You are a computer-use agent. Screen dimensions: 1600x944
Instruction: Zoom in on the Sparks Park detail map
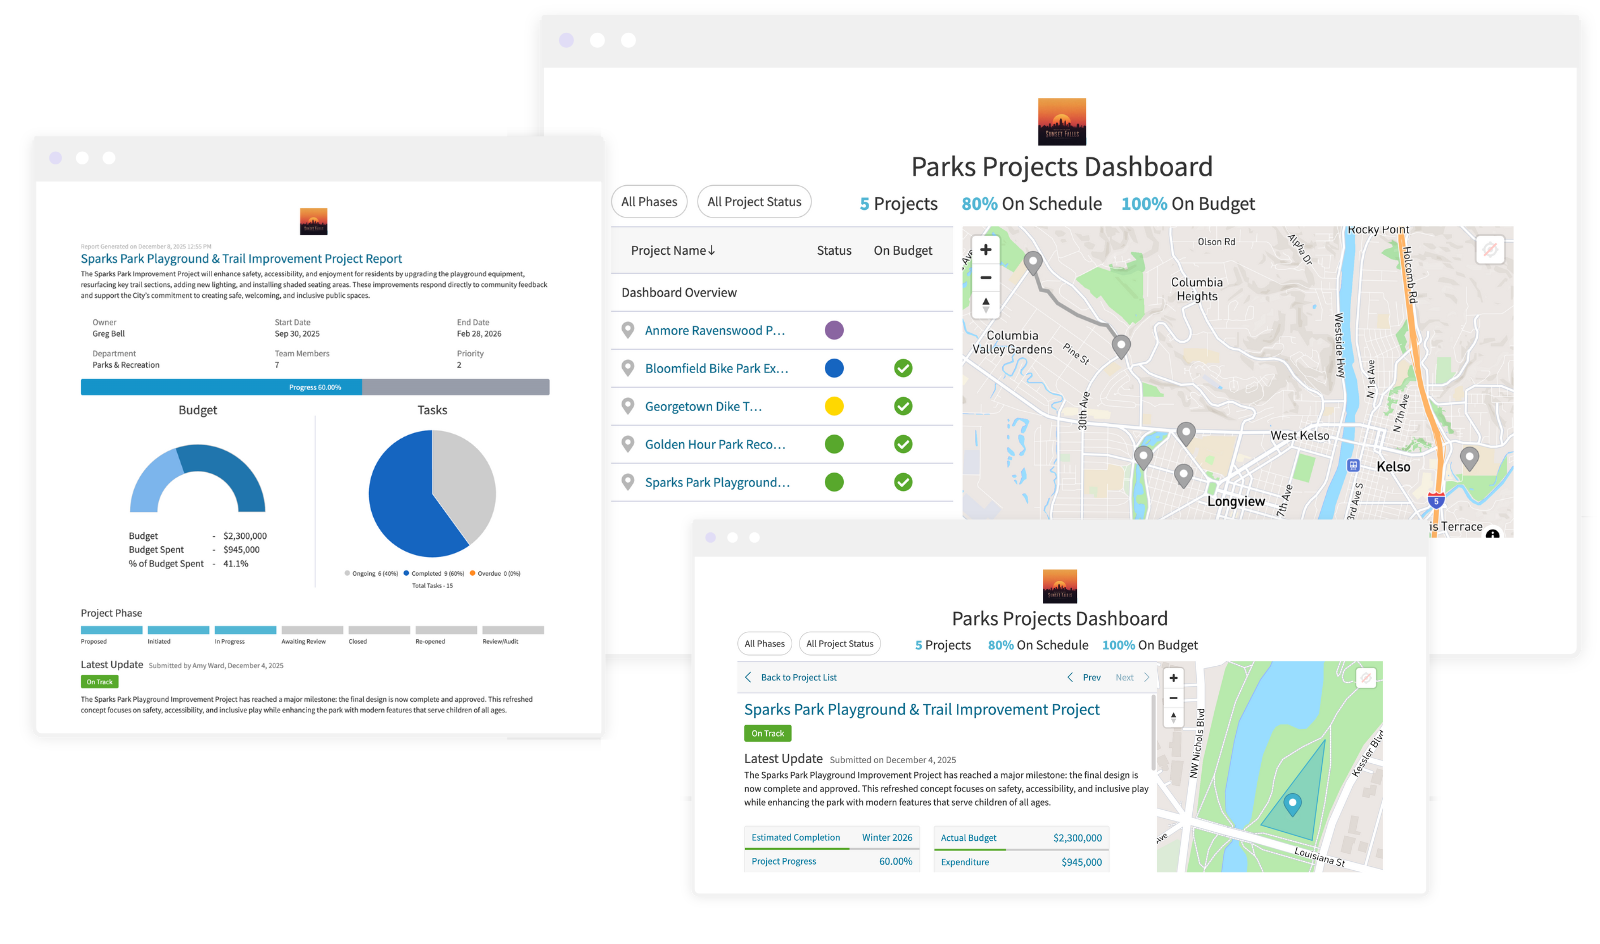[x=1174, y=678]
